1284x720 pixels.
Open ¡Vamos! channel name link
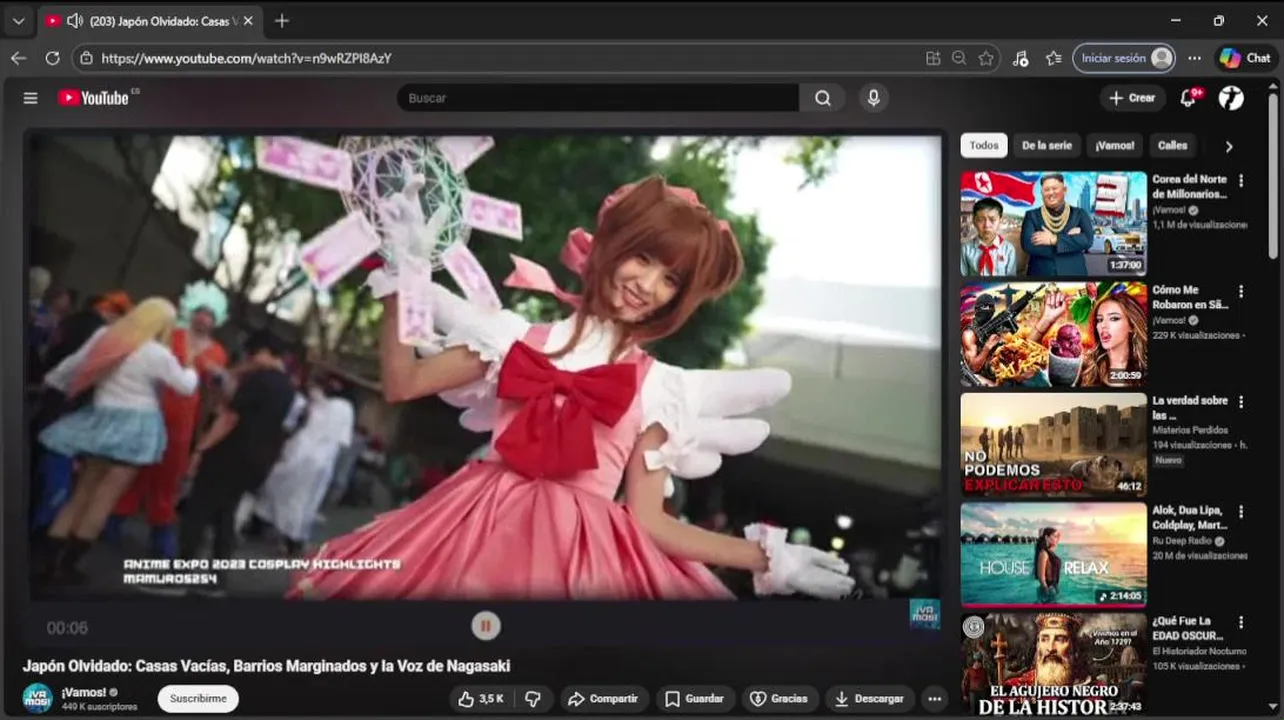[x=83, y=692]
